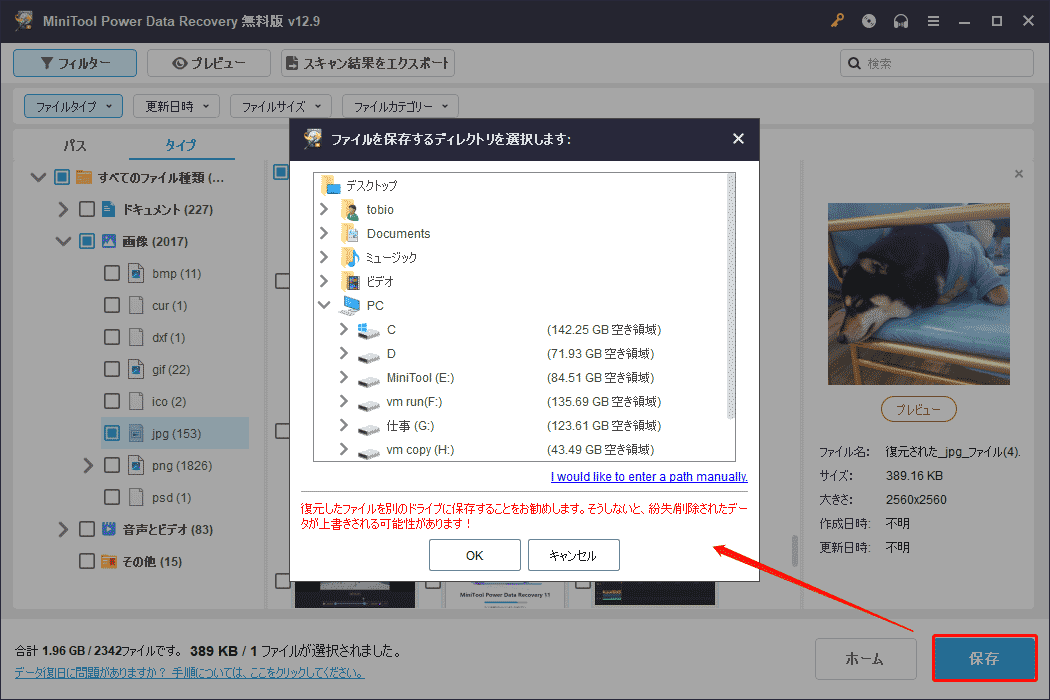Screen dimensions: 1050x700
Task: Click the magnifier icon in search box
Action: [x=854, y=63]
